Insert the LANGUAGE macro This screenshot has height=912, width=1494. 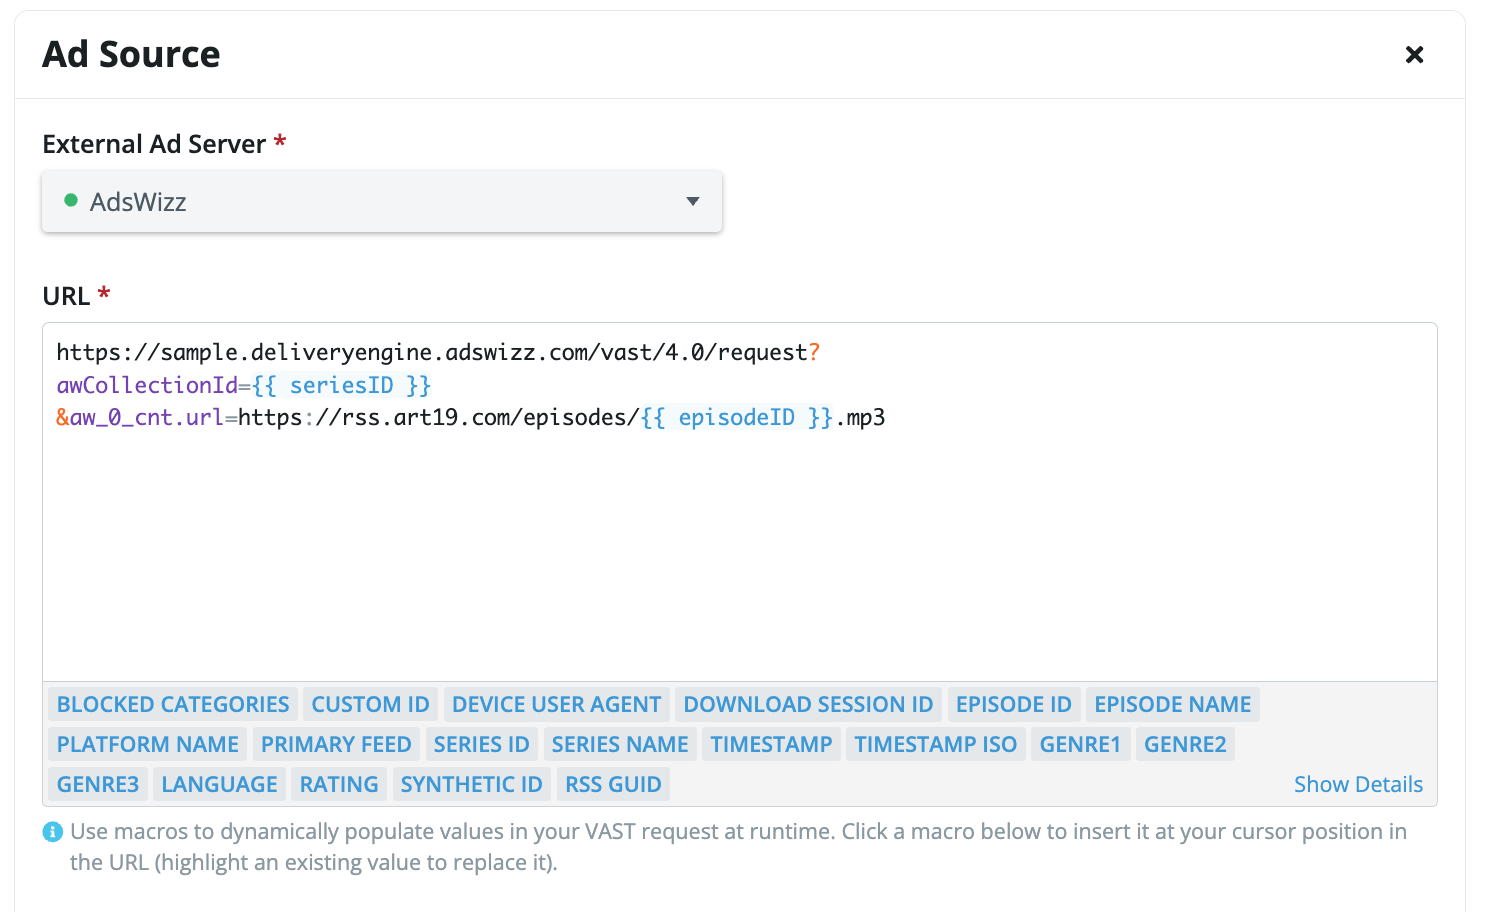[x=219, y=784]
